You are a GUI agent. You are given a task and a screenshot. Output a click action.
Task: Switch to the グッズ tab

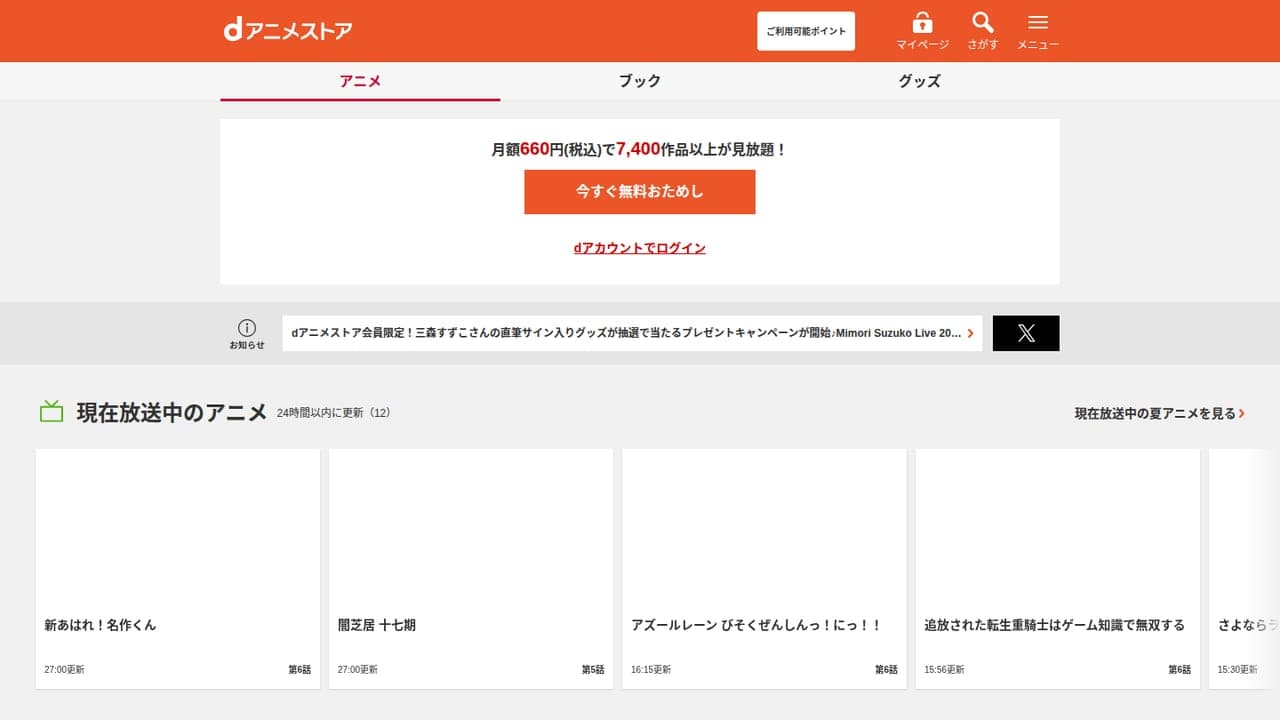(919, 81)
